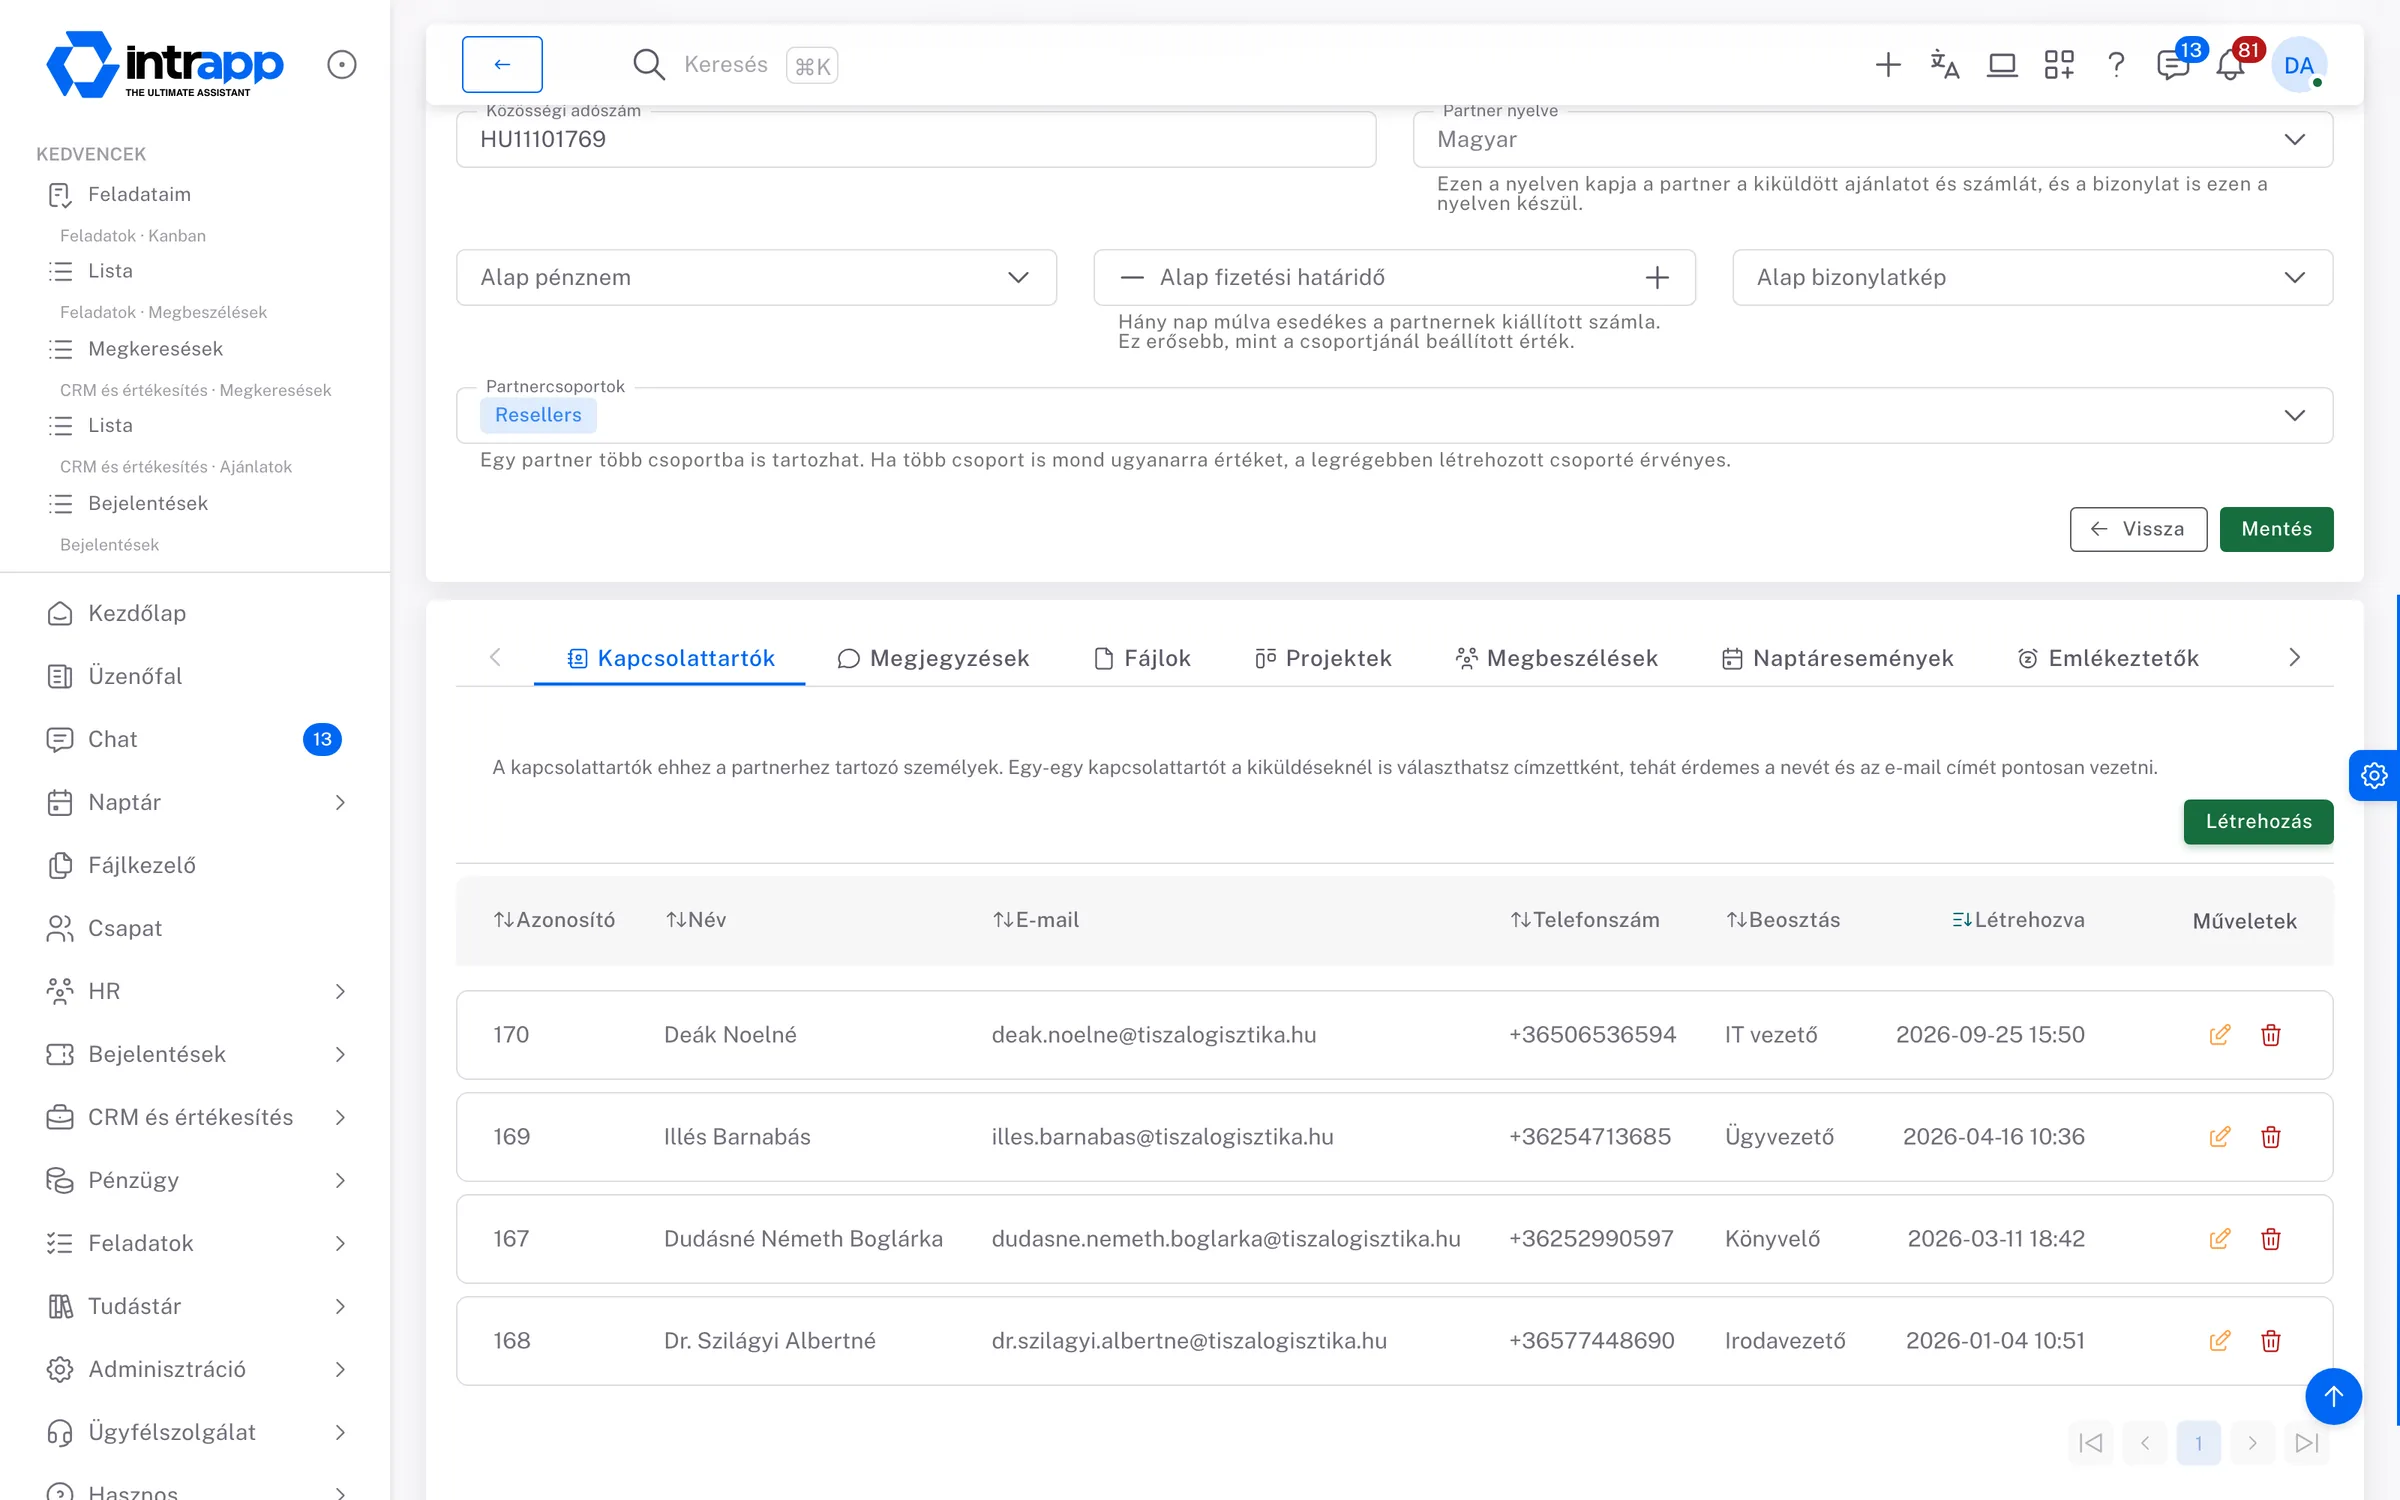This screenshot has height=1500, width=2400.
Task: Open the Emlékeztetők tab
Action: 2108,658
